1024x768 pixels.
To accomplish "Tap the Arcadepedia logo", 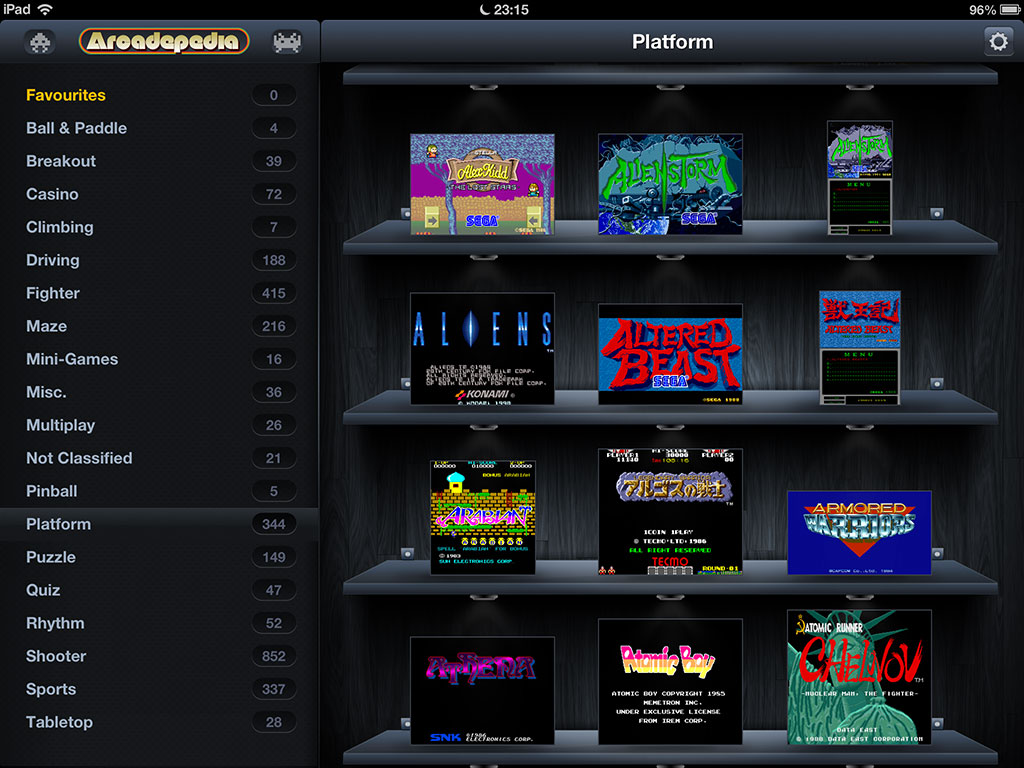I will coord(164,42).
